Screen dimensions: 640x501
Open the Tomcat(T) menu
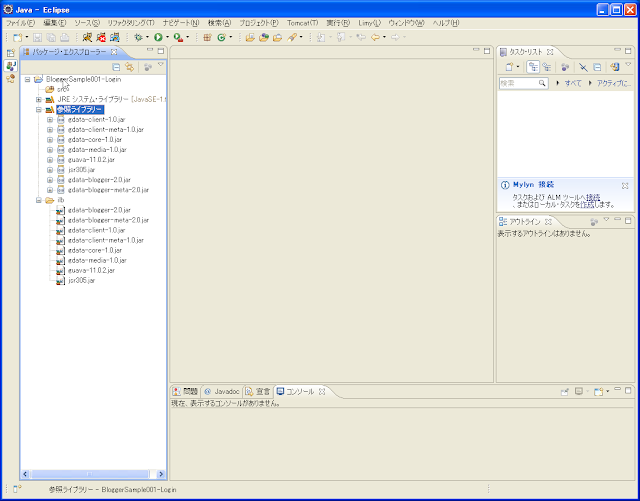pyautogui.click(x=302, y=23)
